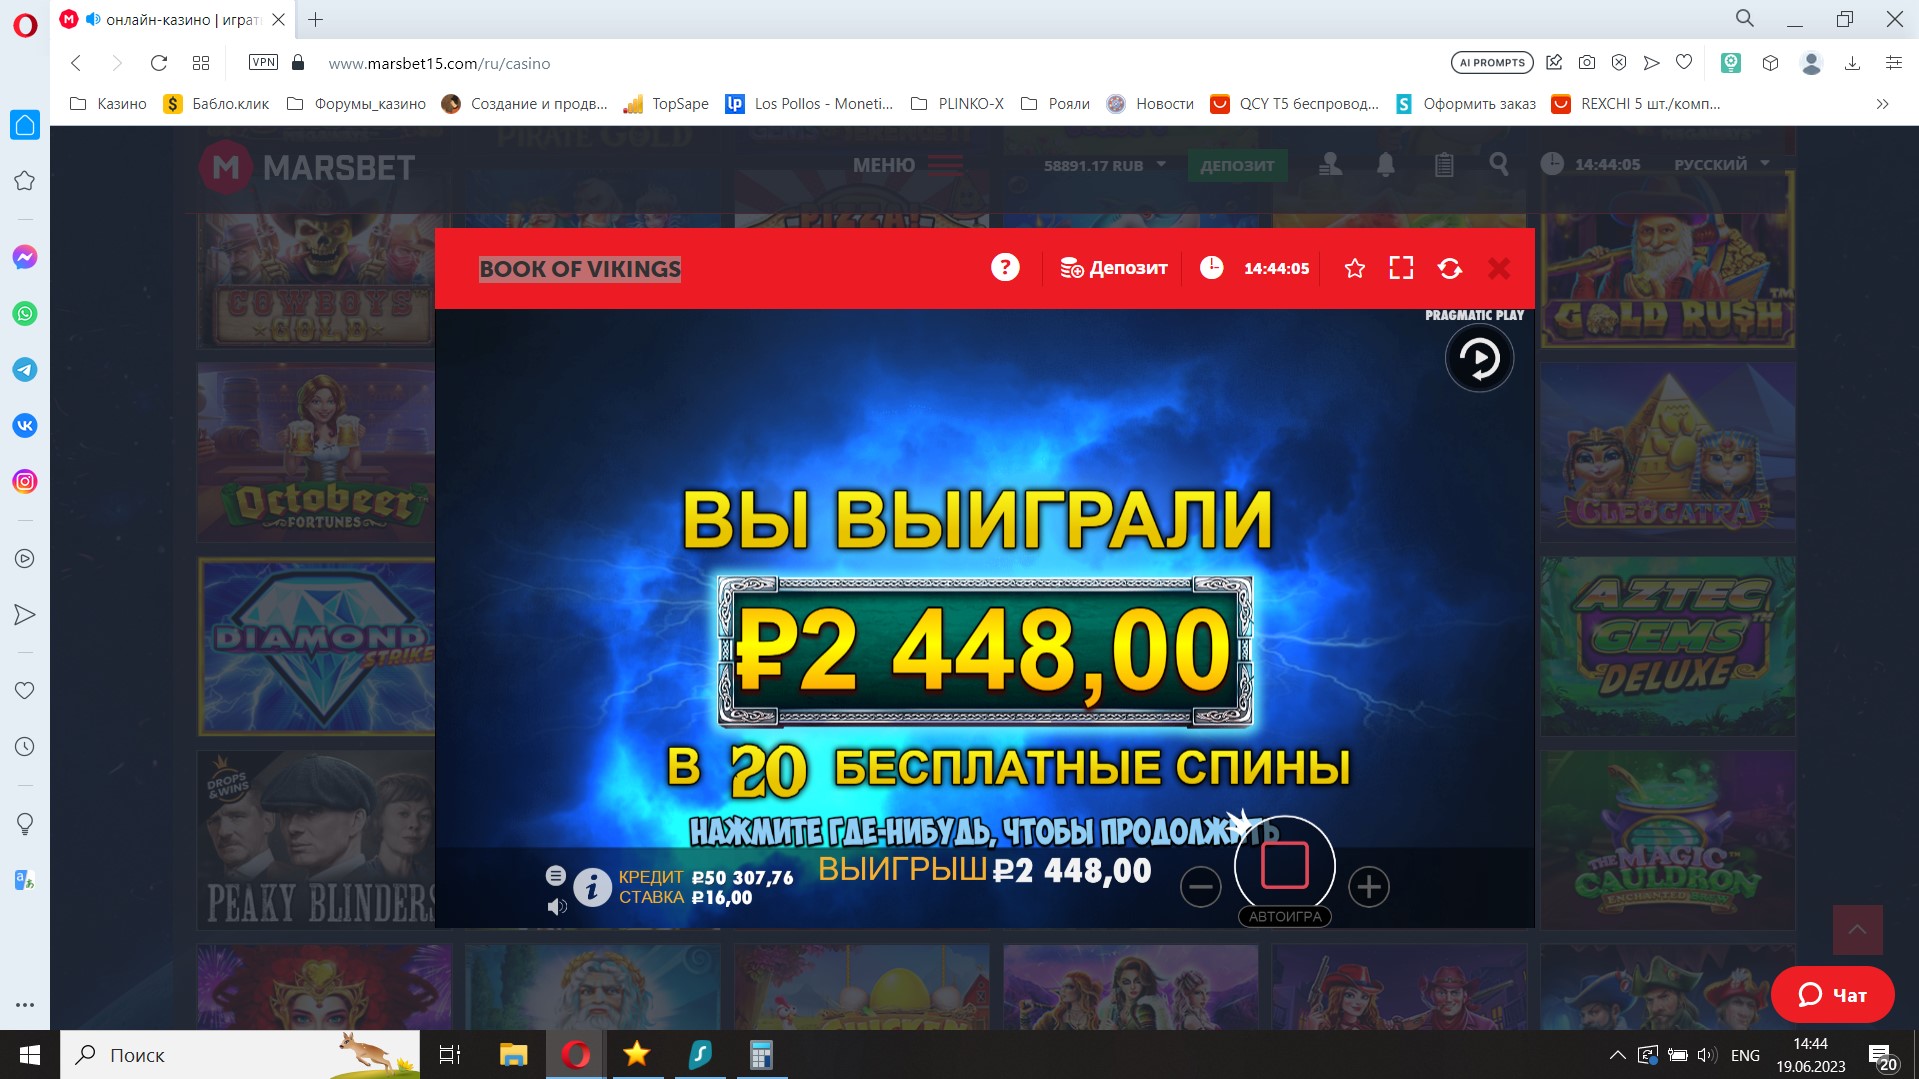Open the PLINKO-X bookmark folder
Image resolution: width=1919 pixels, height=1079 pixels.
click(x=957, y=104)
